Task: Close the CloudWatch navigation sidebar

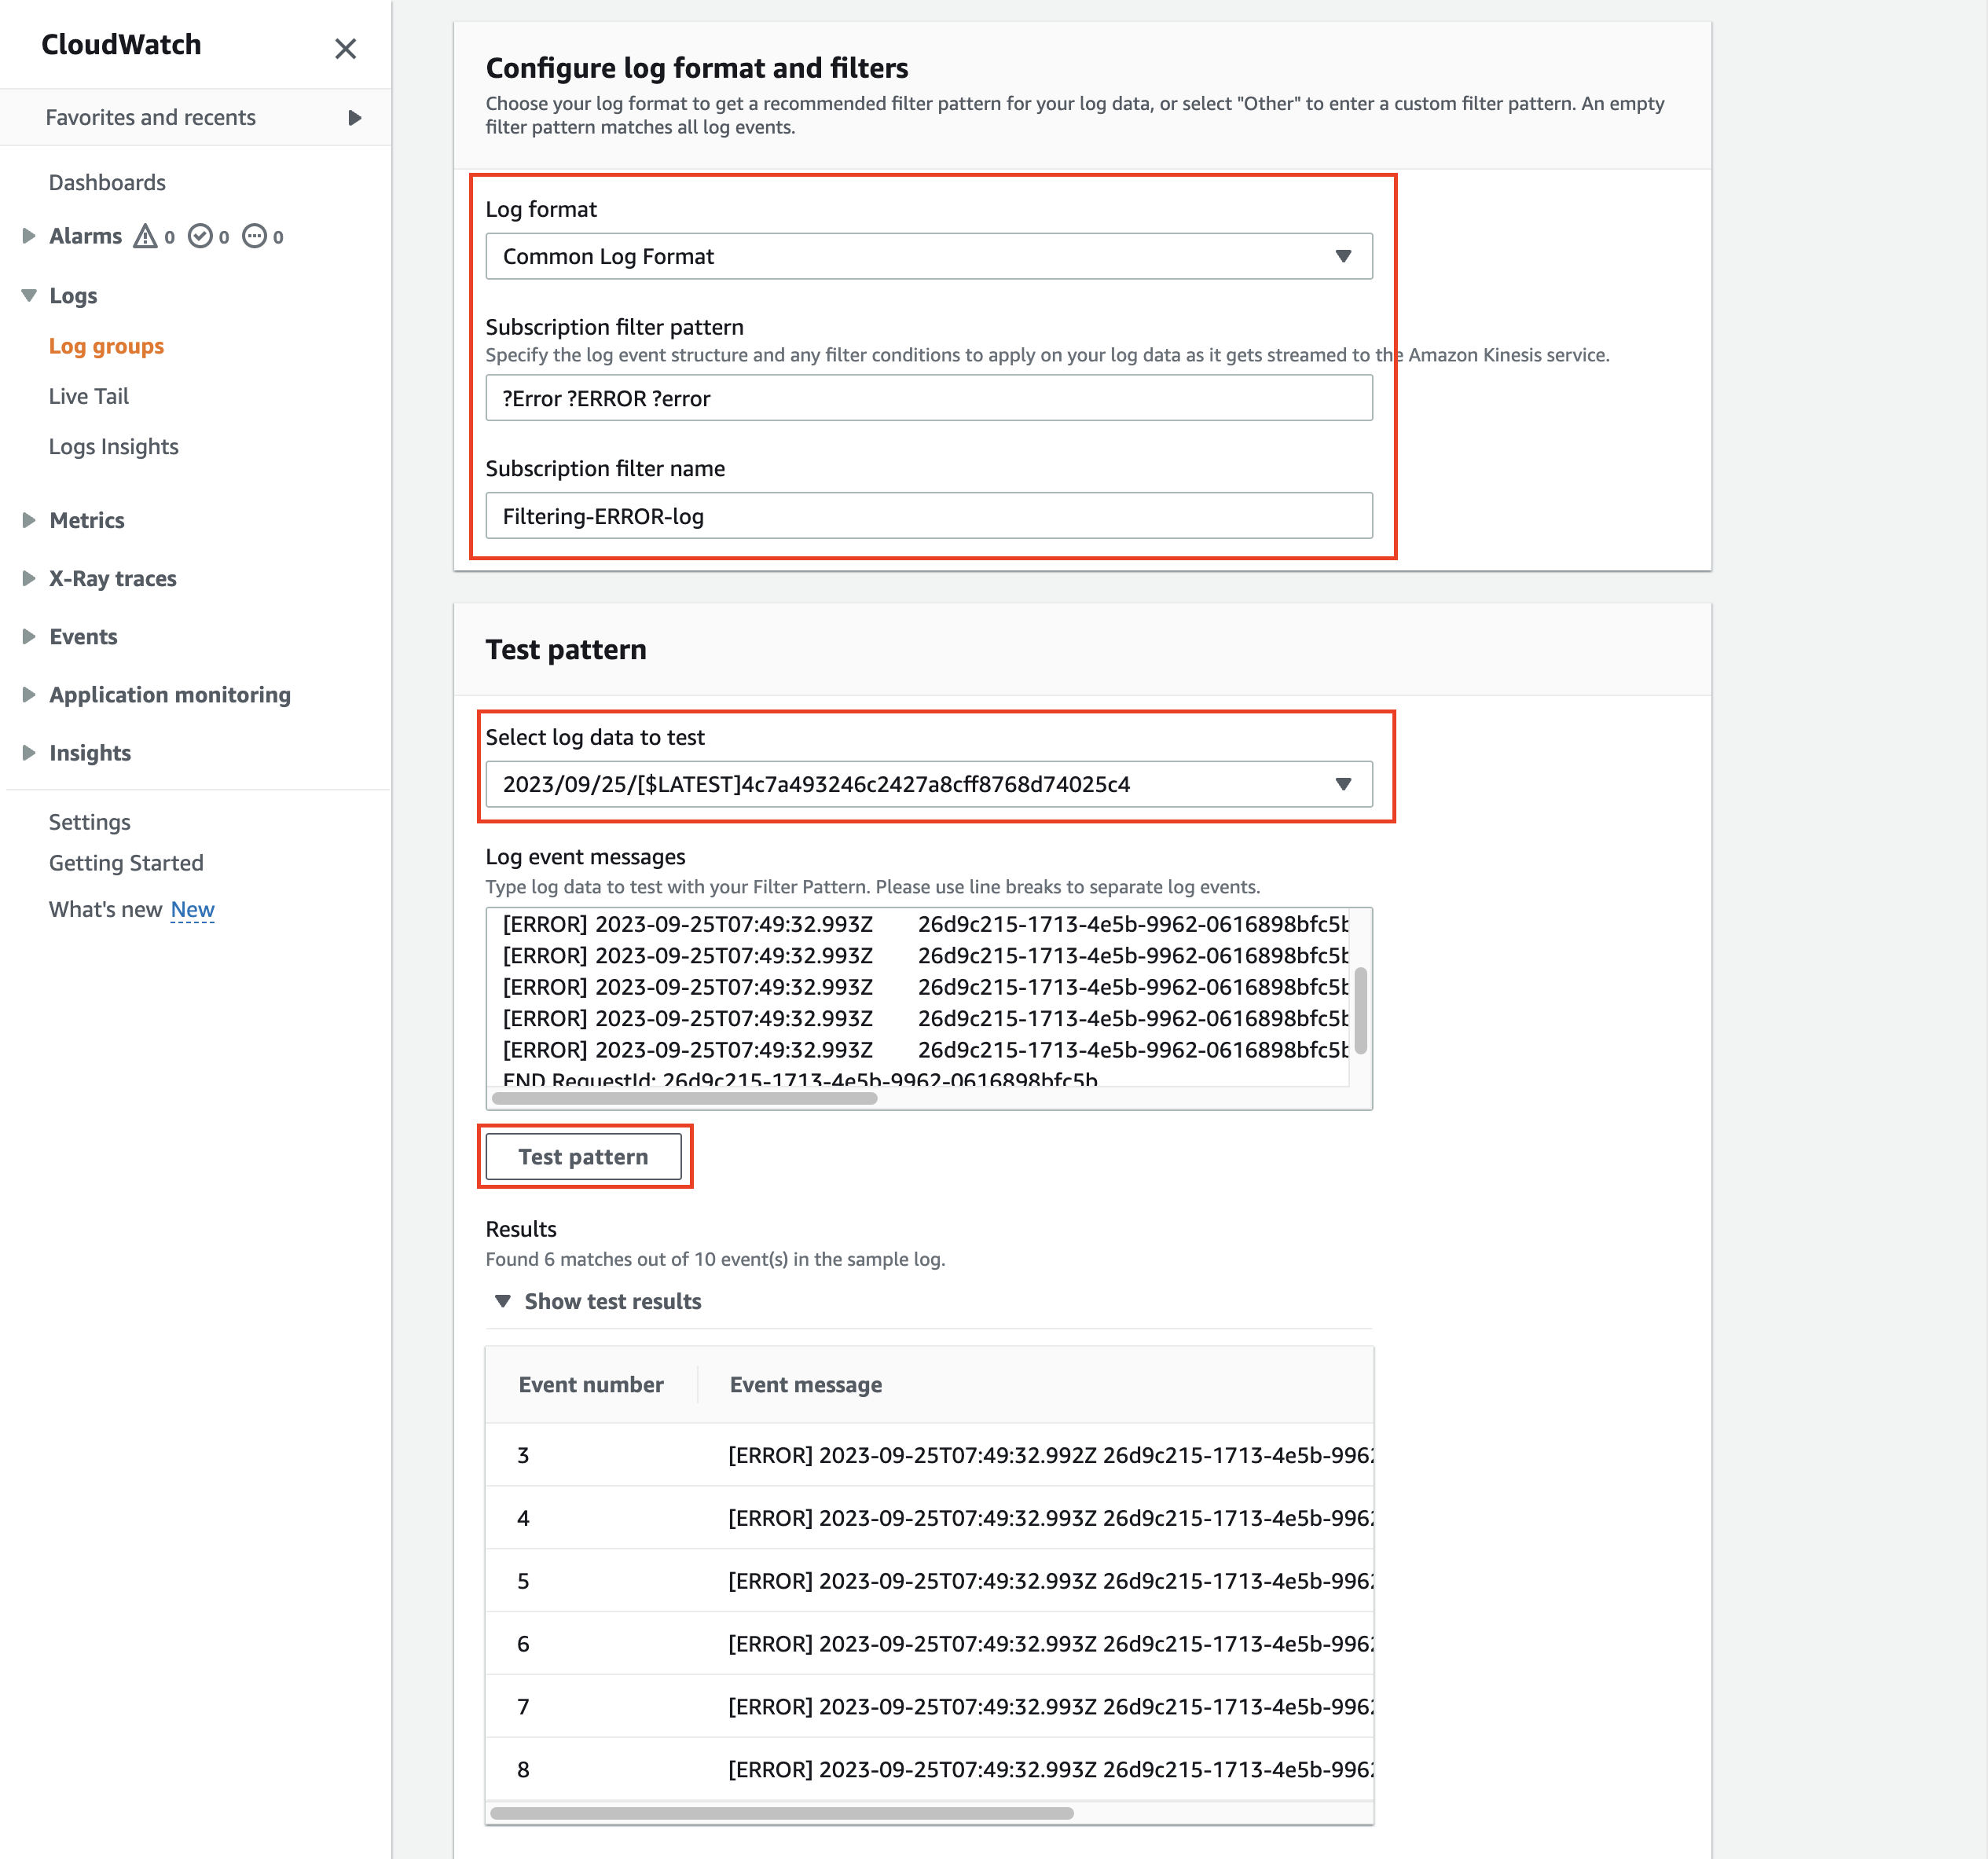Action: tap(345, 48)
